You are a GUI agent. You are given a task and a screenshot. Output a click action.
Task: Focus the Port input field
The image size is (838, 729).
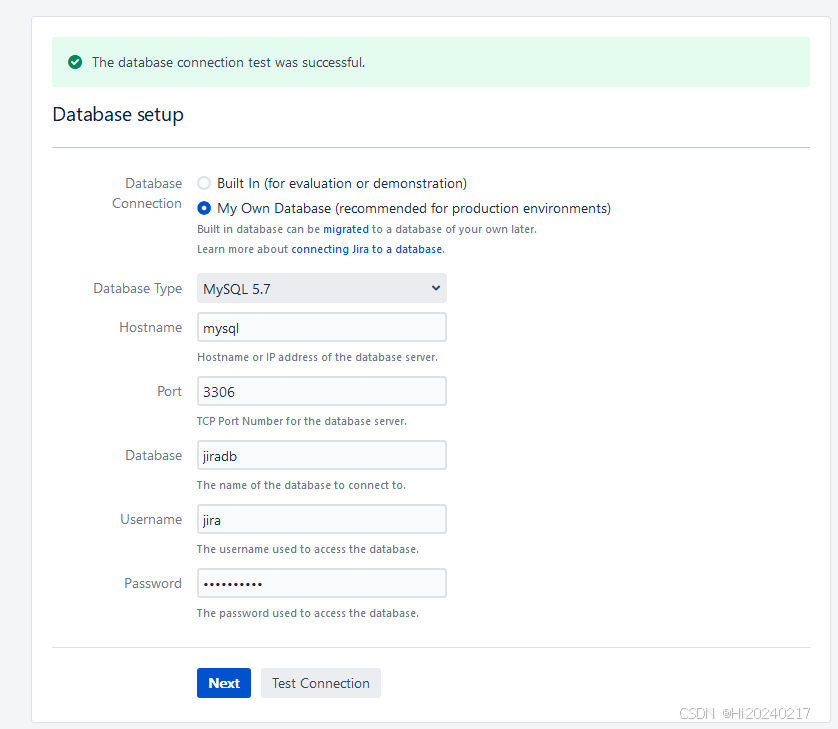(322, 391)
